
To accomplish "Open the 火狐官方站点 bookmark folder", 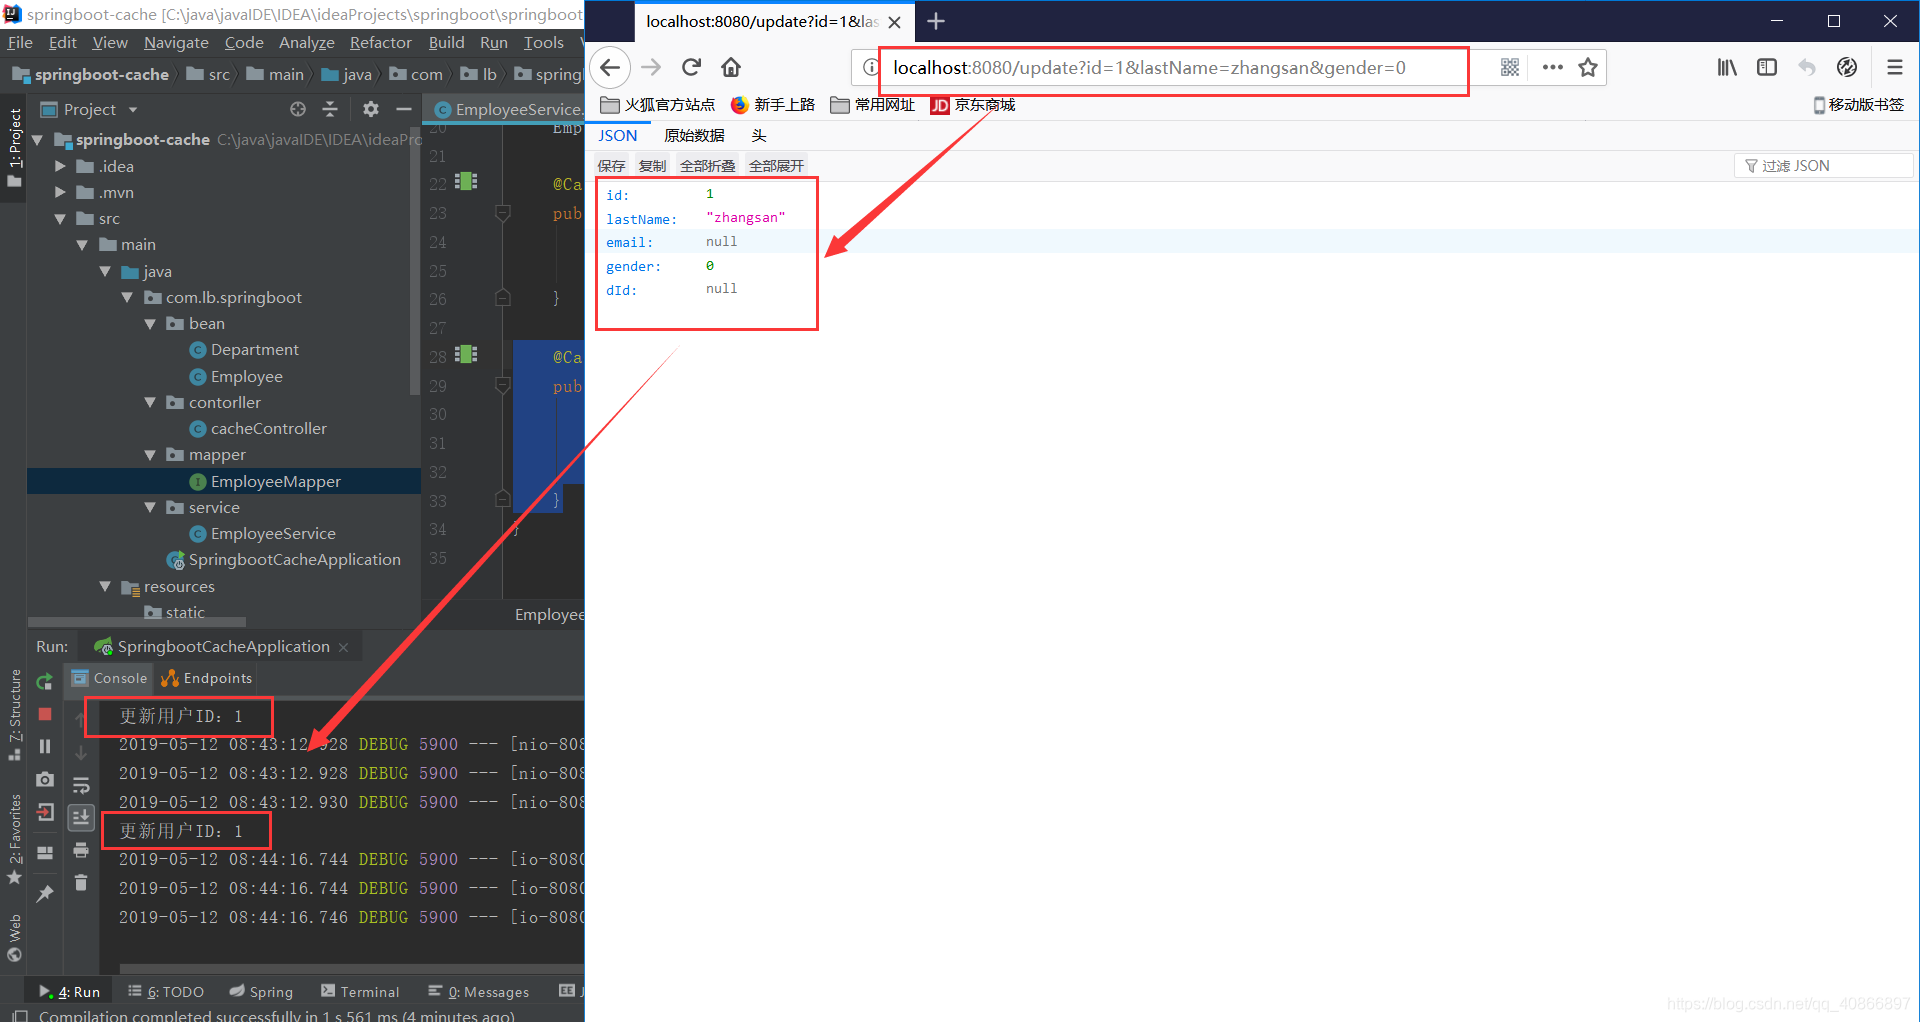I will point(658,105).
